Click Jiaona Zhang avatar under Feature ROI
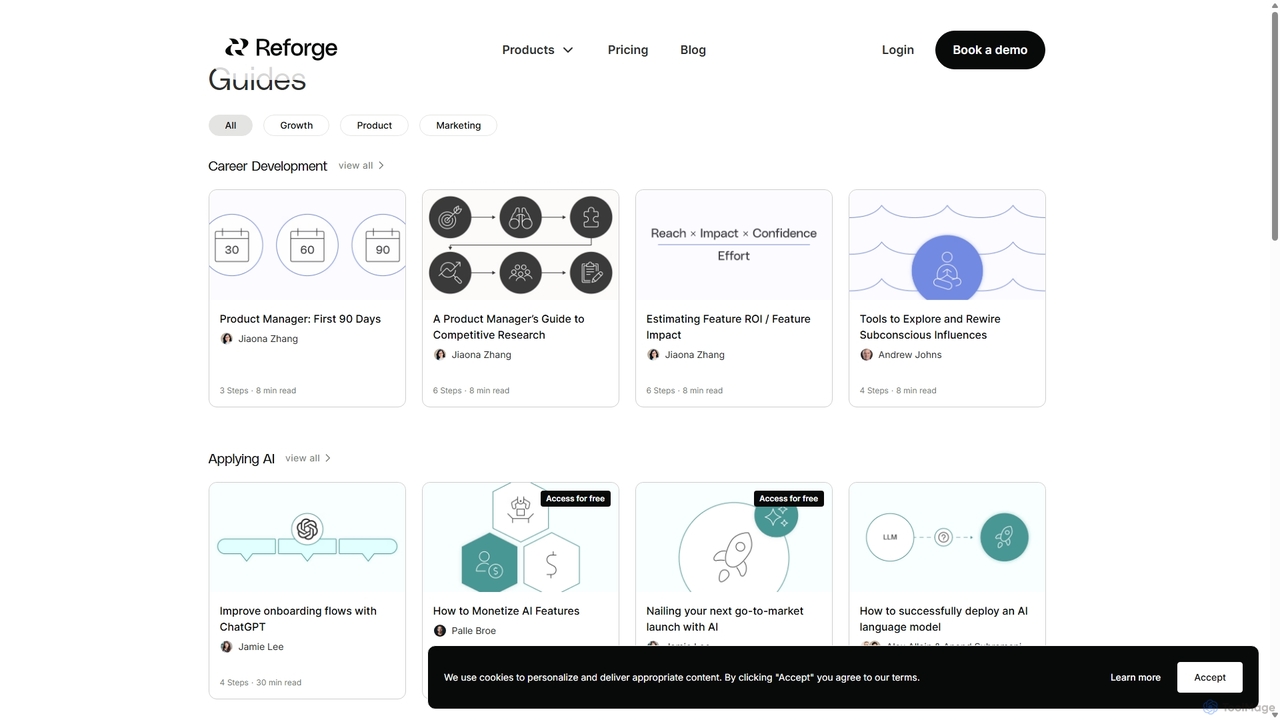Image resolution: width=1280 pixels, height=720 pixels. pos(653,355)
